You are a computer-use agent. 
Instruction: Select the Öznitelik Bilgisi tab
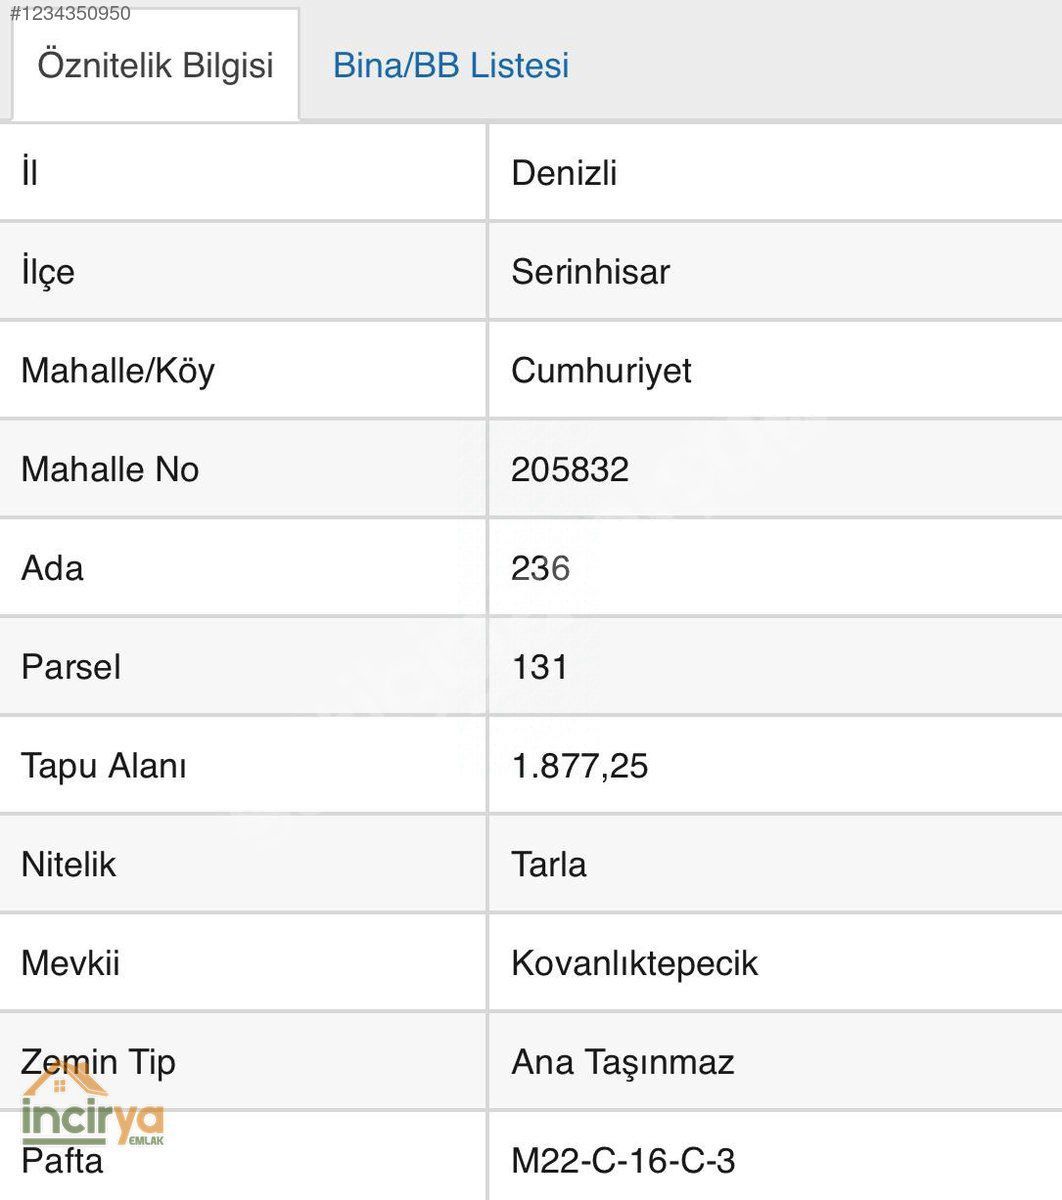[155, 65]
